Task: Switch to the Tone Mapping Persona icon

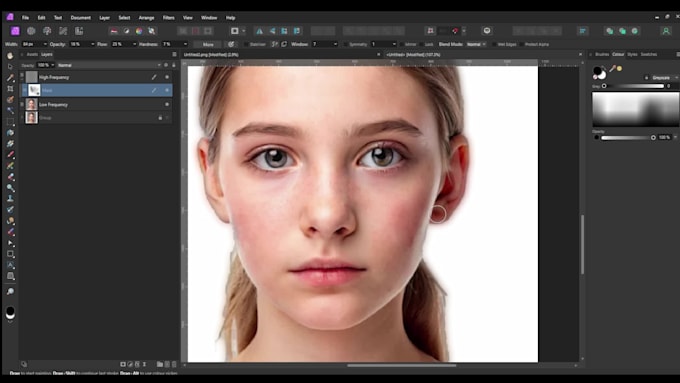Action: coord(63,31)
